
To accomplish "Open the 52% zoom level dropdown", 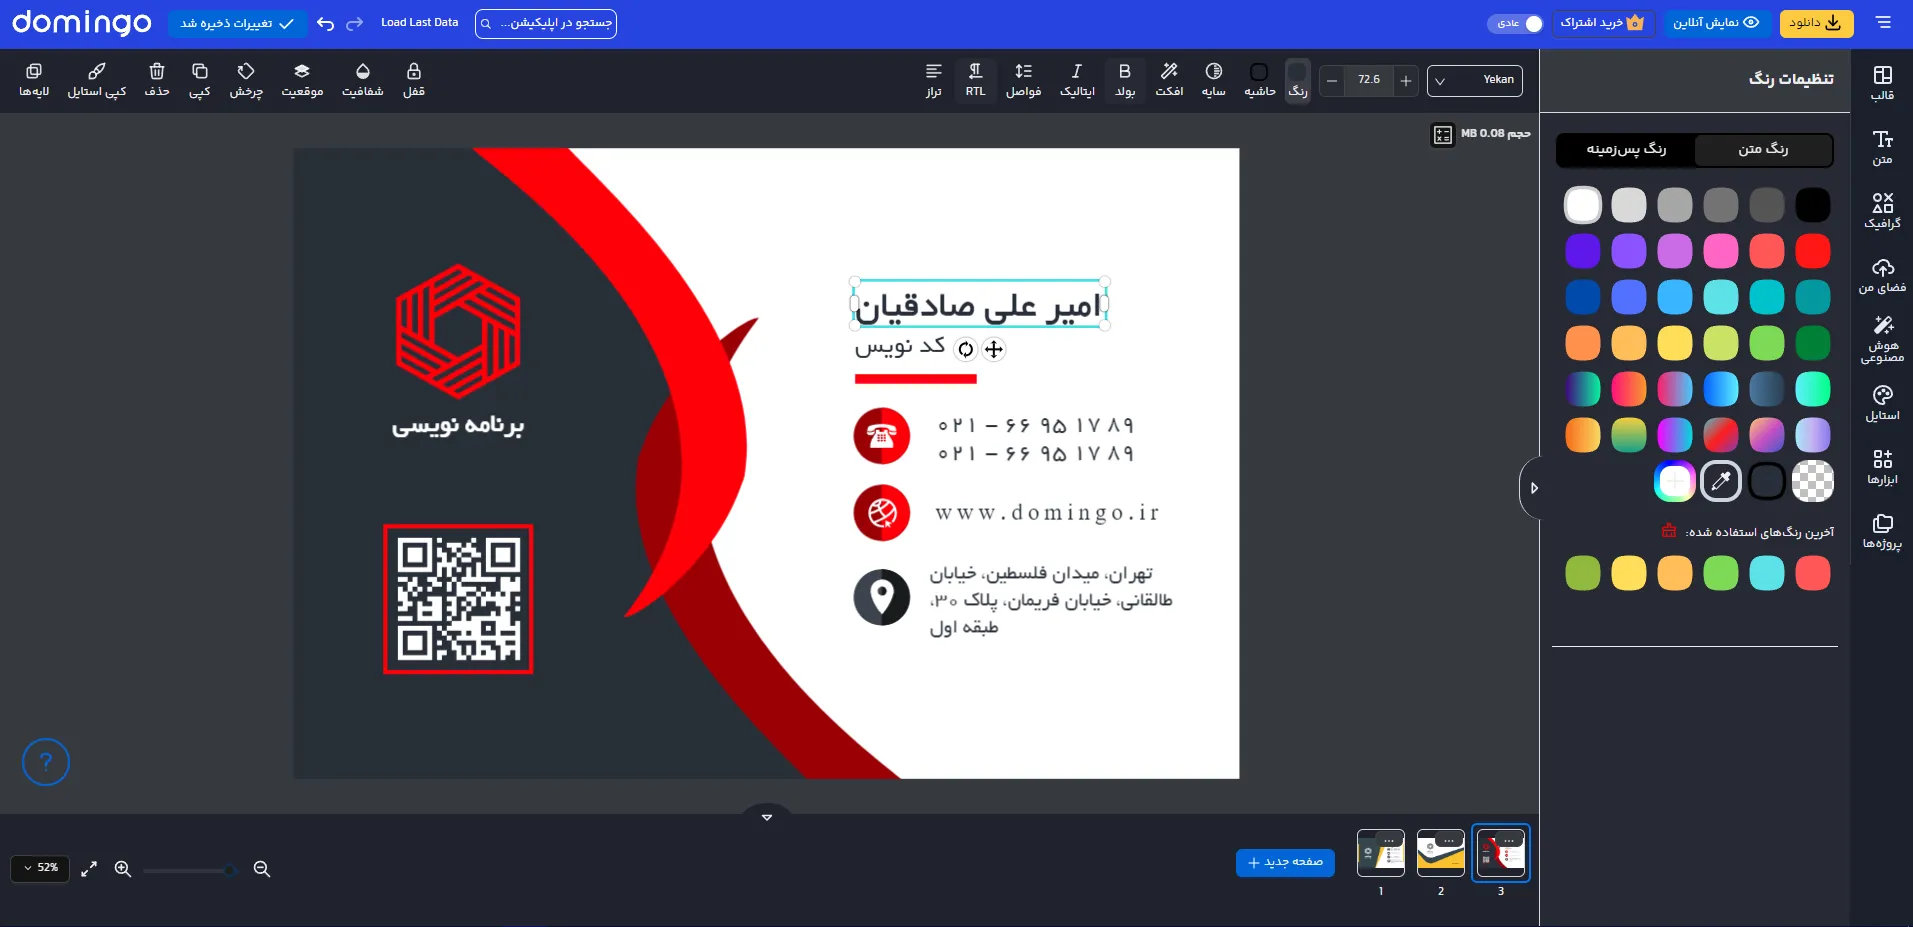I will [41, 868].
